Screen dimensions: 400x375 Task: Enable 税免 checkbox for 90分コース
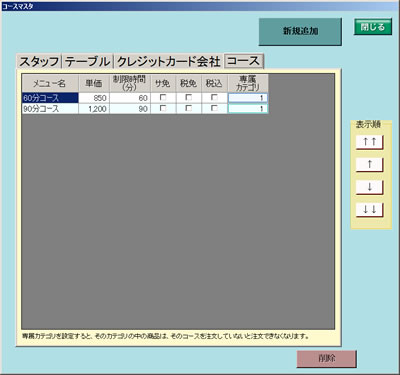[189, 108]
